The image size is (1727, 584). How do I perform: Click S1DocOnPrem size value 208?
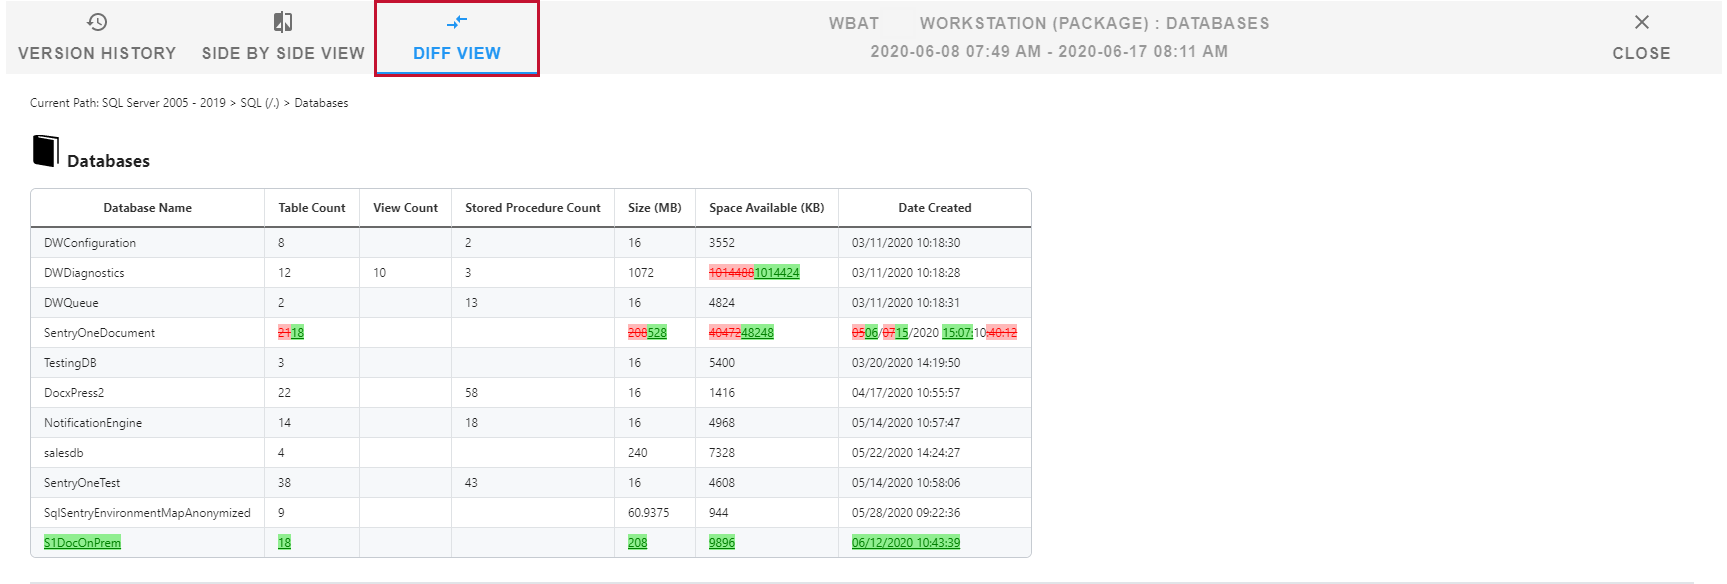pyautogui.click(x=637, y=543)
